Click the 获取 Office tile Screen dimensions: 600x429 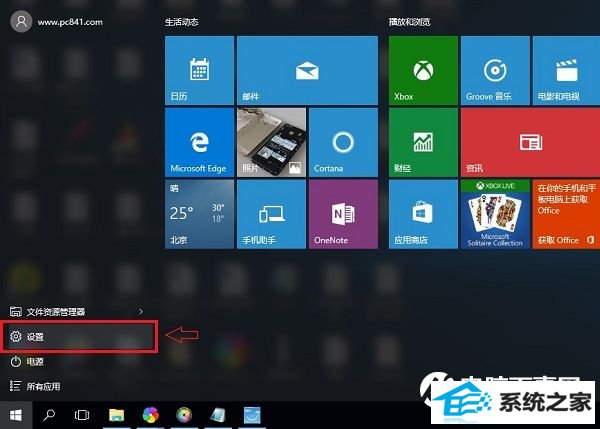(x=566, y=214)
